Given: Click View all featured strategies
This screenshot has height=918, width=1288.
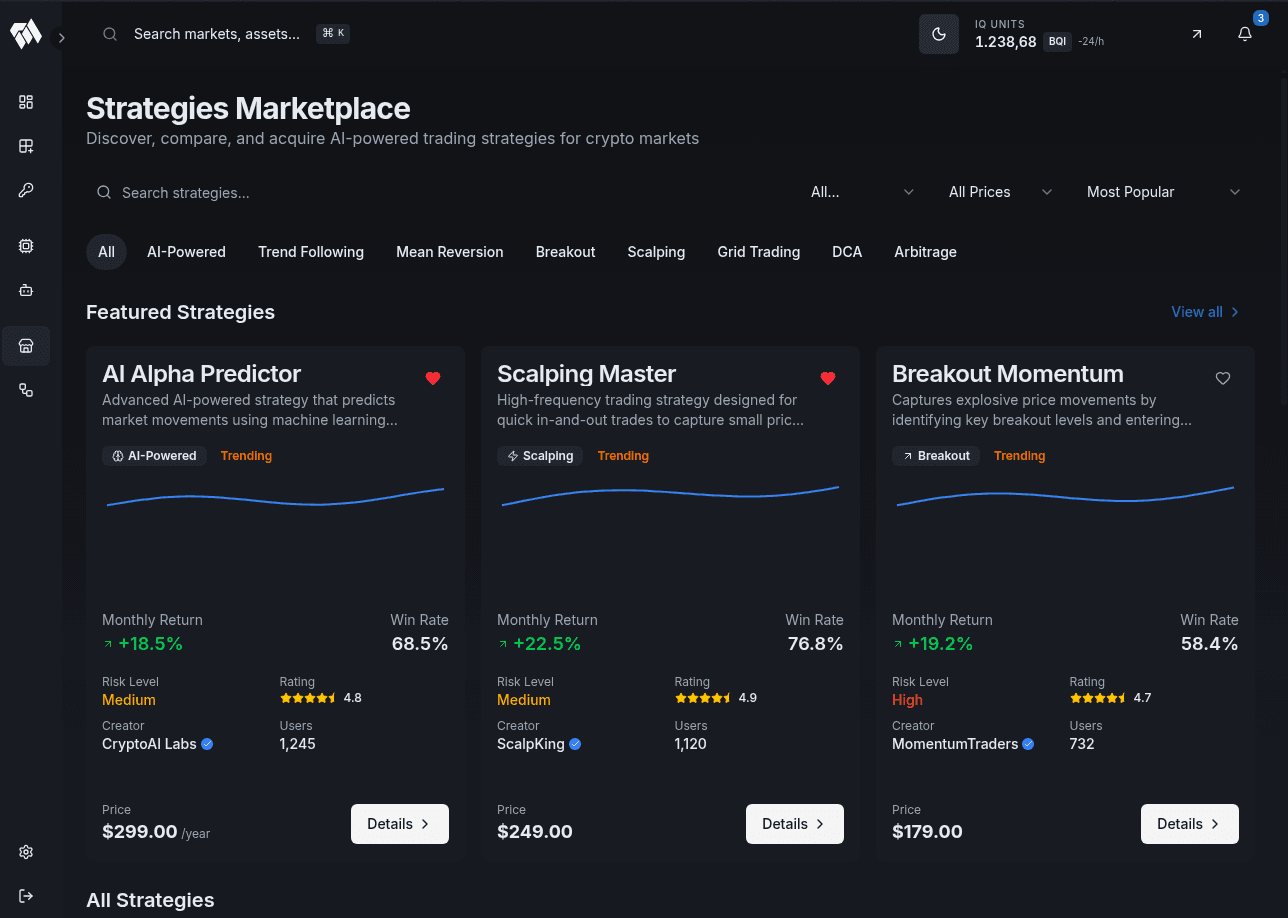Looking at the screenshot, I should 1204,312.
